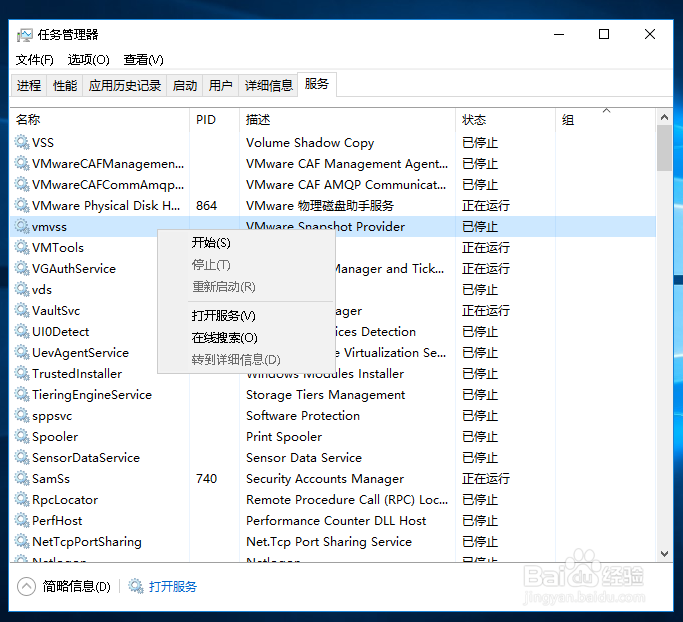The image size is (683, 622).
Task: Click the UI0Detect service gear icon
Action: [21, 331]
